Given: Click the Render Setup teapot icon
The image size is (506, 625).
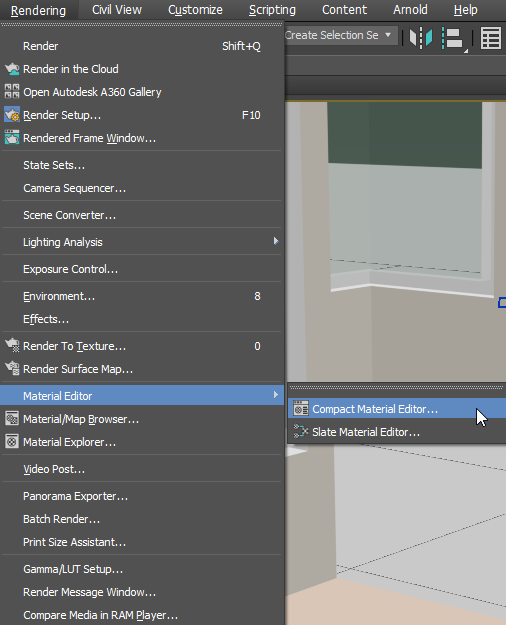Looking at the screenshot, I should click(x=12, y=115).
